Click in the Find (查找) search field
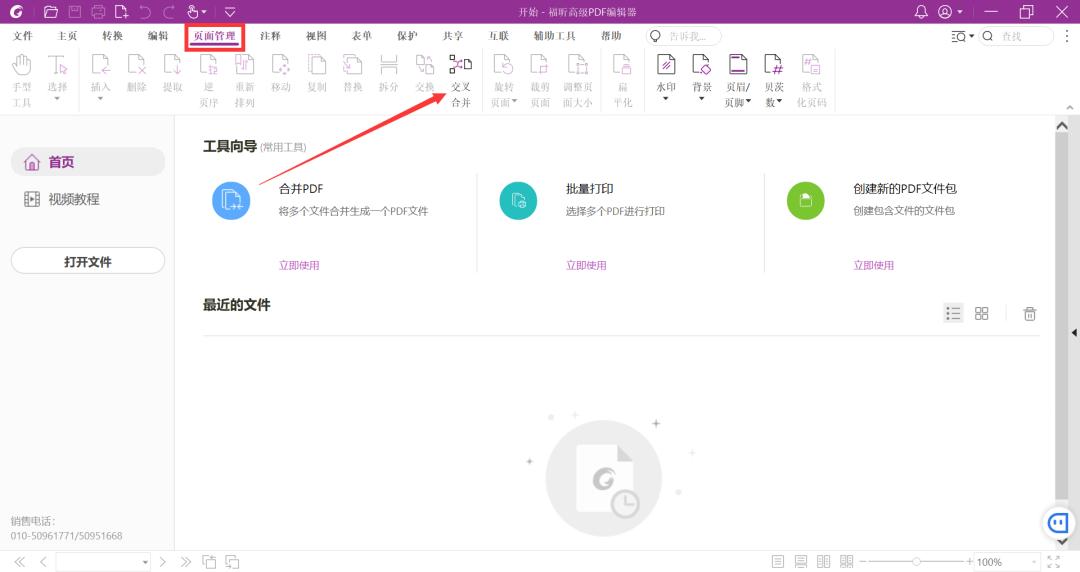The width and height of the screenshot is (1080, 572). point(1017,36)
